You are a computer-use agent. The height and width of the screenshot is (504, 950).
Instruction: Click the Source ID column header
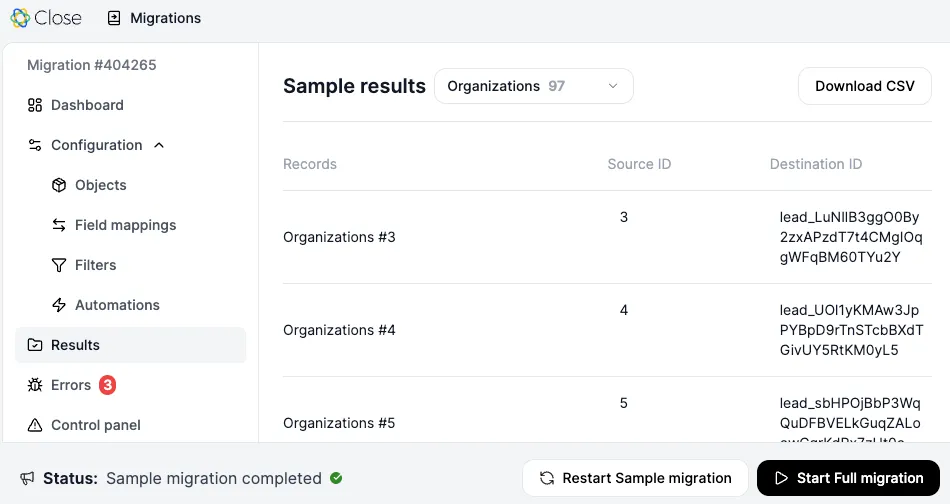click(639, 164)
